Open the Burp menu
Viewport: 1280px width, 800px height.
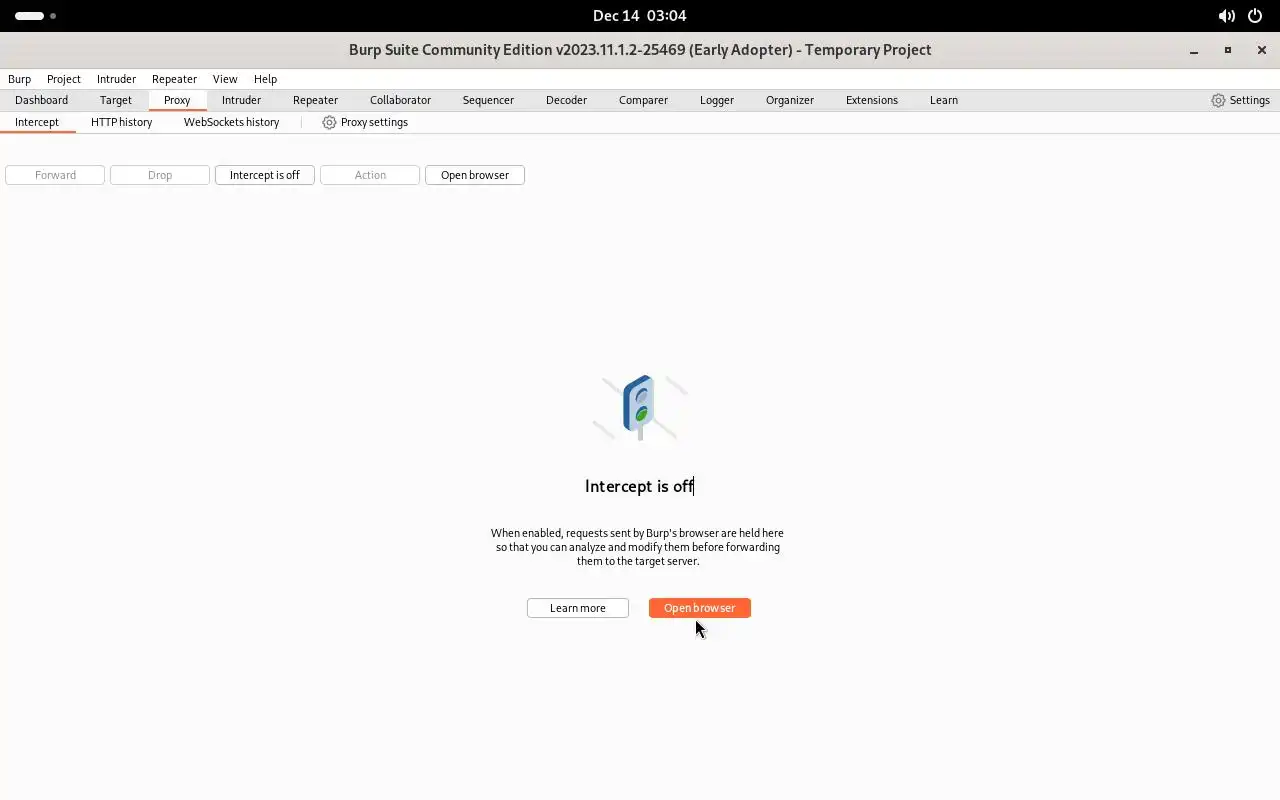[x=19, y=79]
